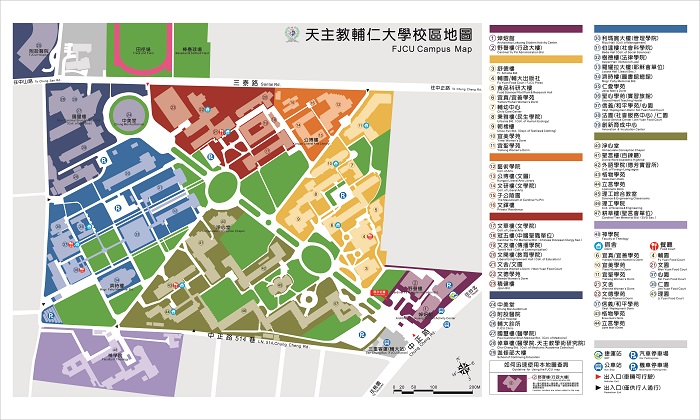700x420 pixels.
Task: Click legend entry 30 利瑪竇大樓(管理學院)
Action: [x=626, y=38]
